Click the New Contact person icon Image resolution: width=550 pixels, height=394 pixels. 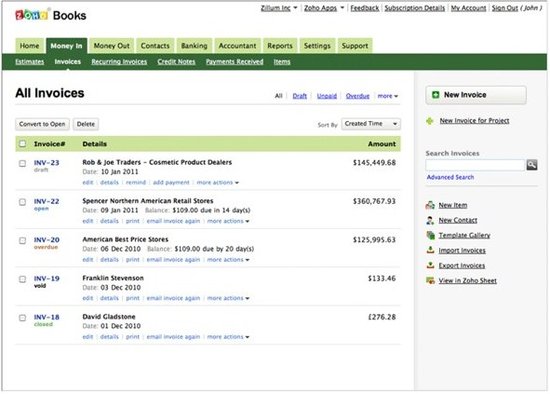pos(430,220)
